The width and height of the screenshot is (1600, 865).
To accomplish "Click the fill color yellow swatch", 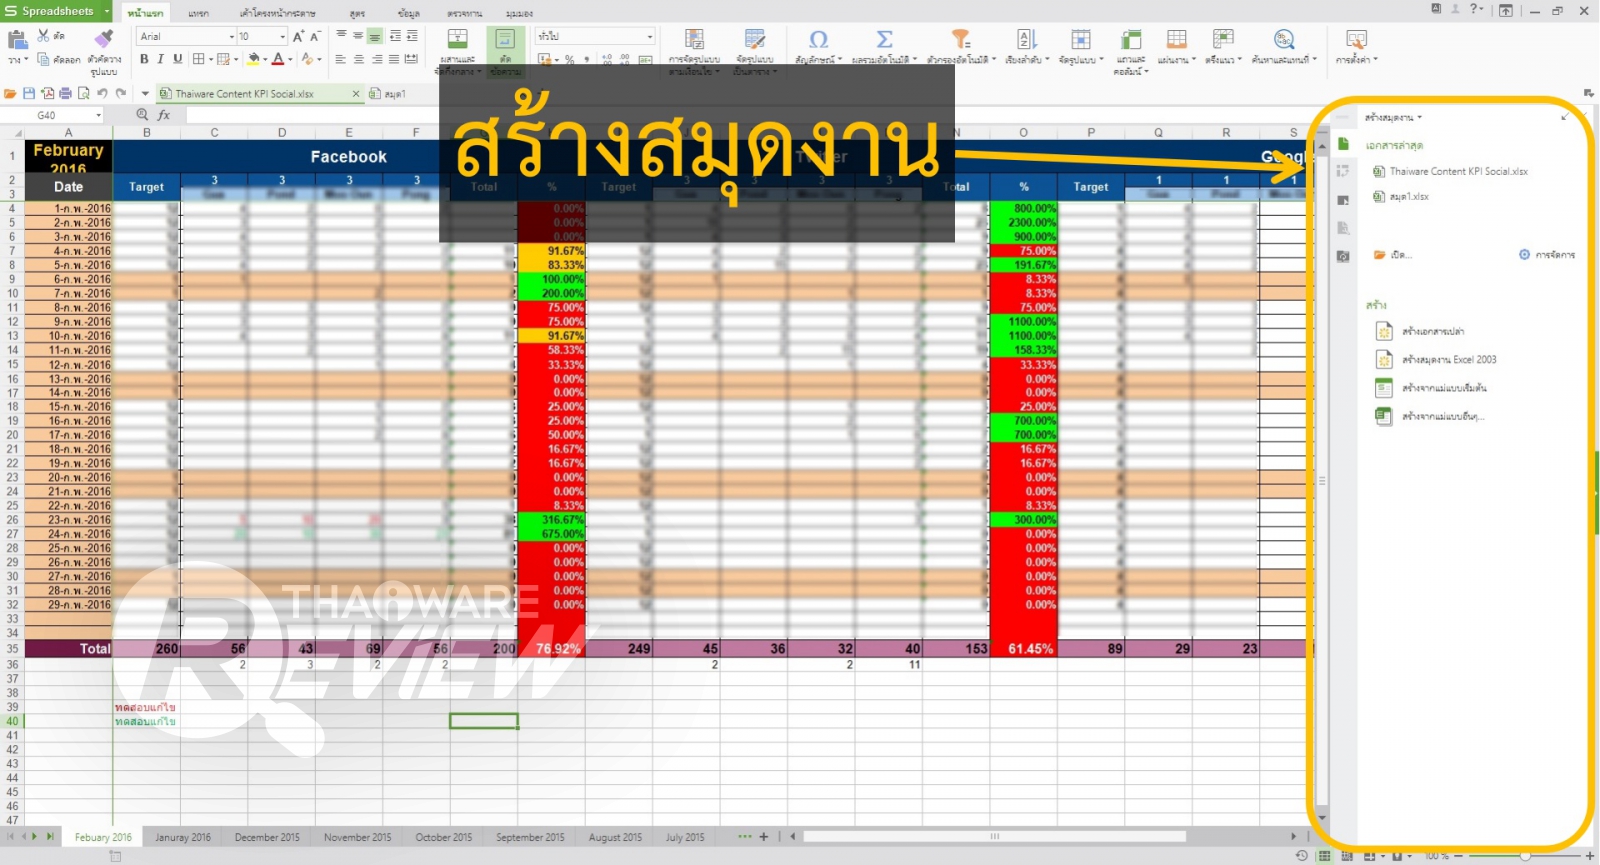I will [x=253, y=59].
